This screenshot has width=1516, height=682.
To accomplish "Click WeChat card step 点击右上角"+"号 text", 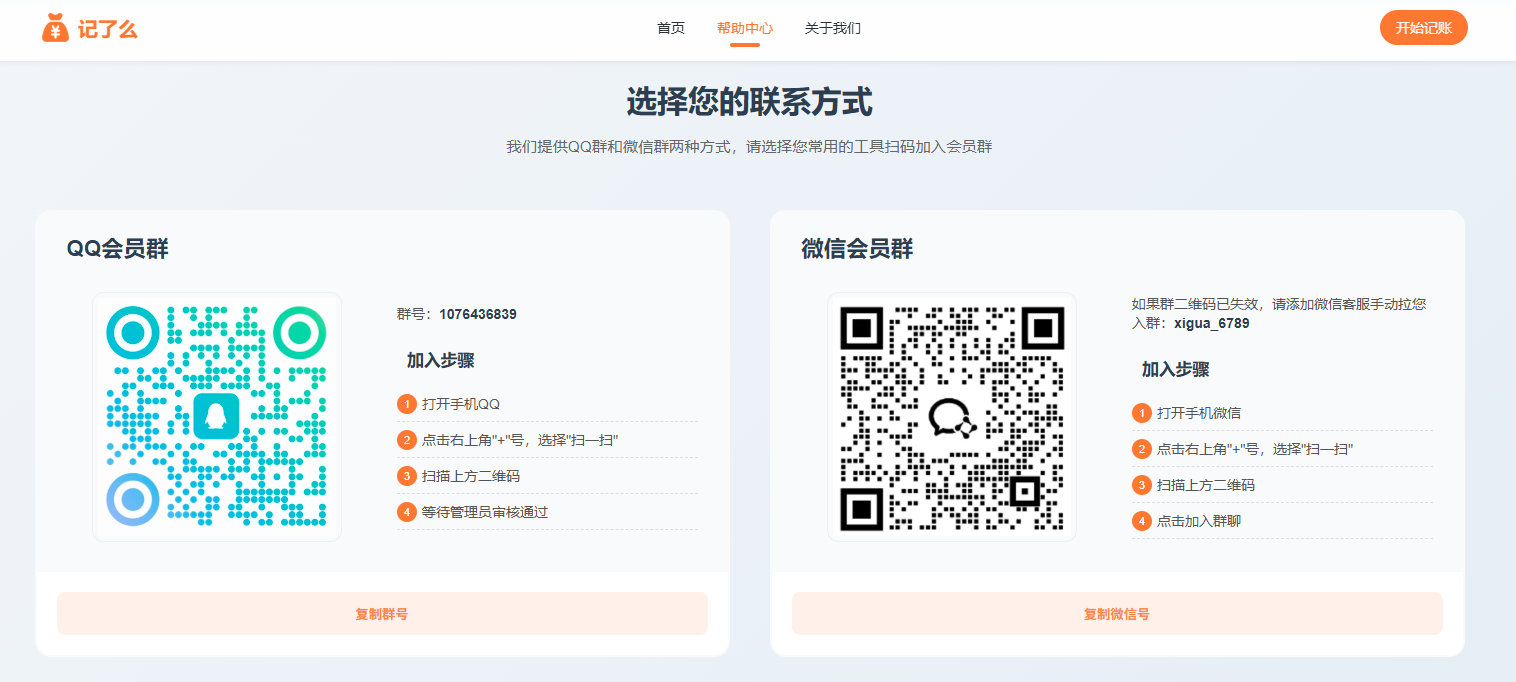I will click(x=1256, y=449).
